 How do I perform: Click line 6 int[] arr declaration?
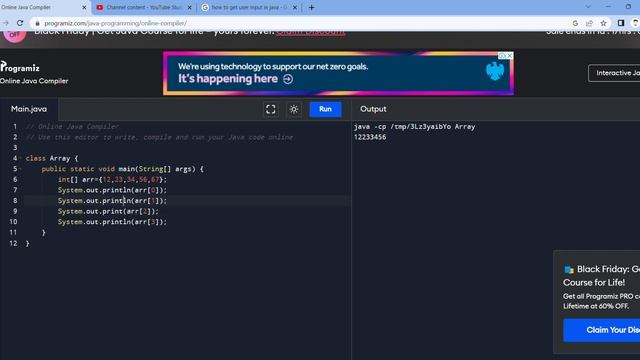click(112, 179)
